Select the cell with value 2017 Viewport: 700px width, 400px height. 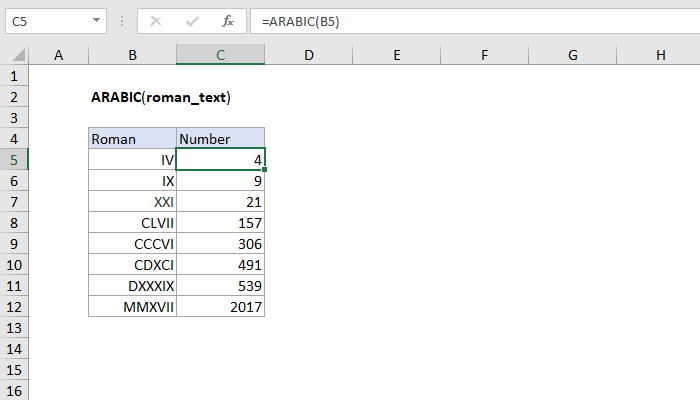[221, 307]
